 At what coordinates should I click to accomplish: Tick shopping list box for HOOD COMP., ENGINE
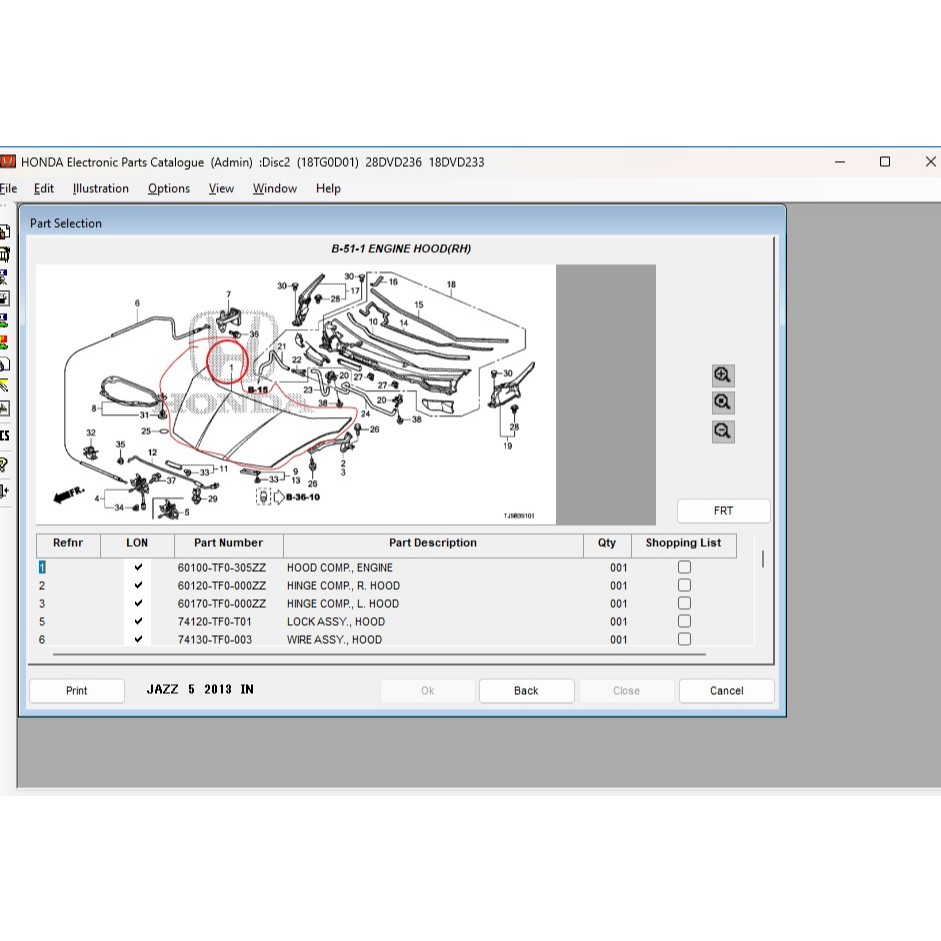684,567
